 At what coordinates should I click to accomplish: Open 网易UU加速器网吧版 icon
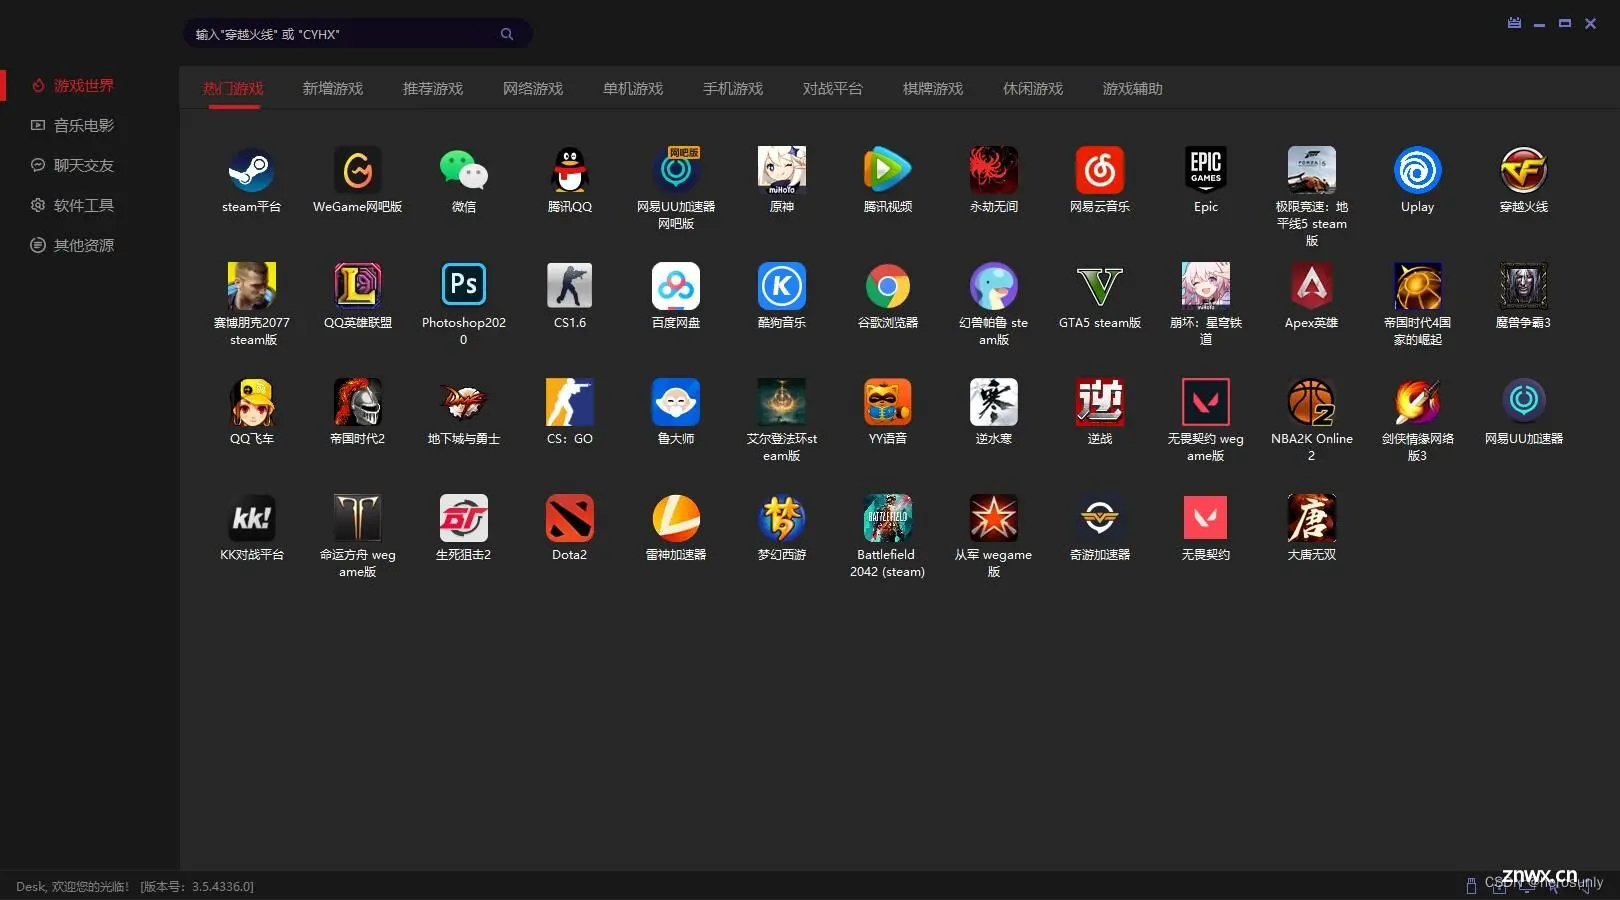676,171
